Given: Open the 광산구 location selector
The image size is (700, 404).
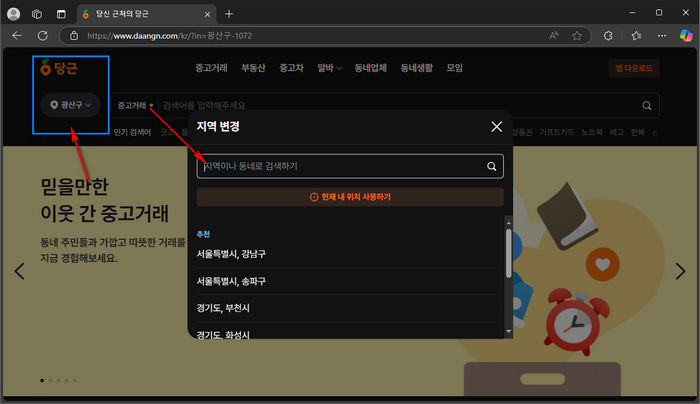Looking at the screenshot, I should [71, 105].
